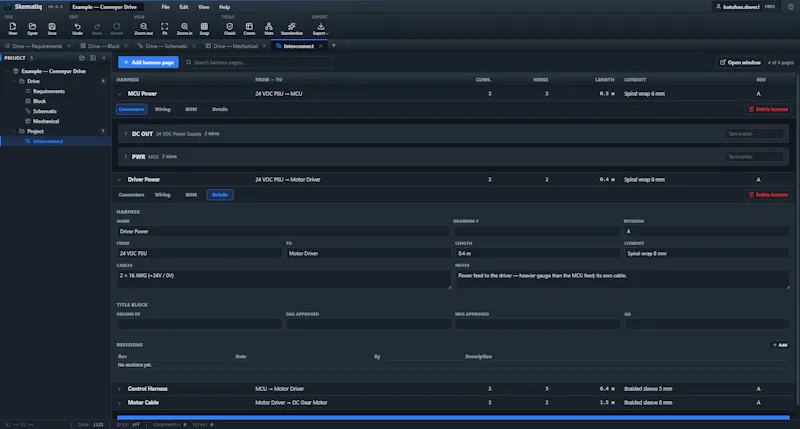Click the Save toolbar icon
This screenshot has width=800, height=429.
pos(52,29)
